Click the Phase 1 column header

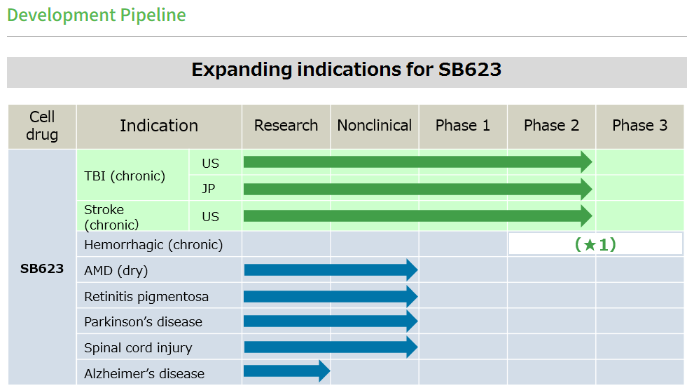tap(462, 126)
